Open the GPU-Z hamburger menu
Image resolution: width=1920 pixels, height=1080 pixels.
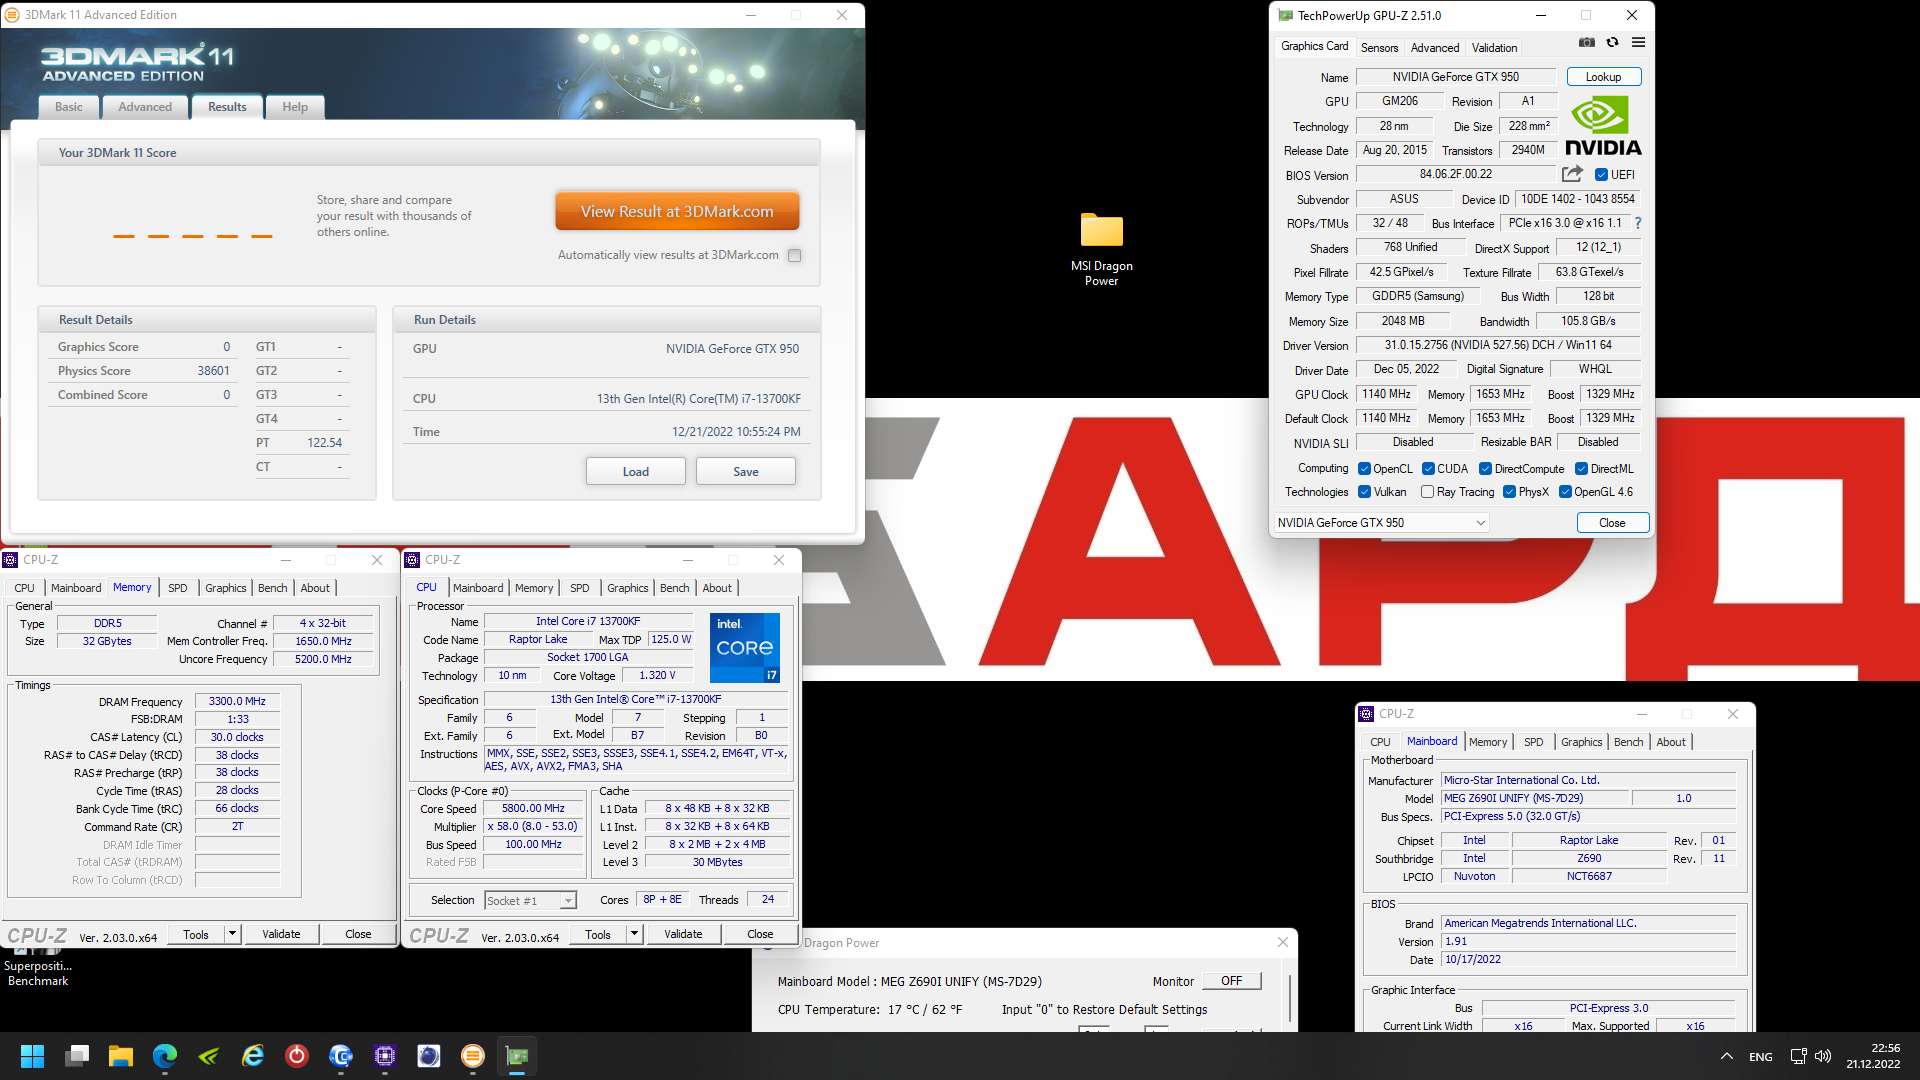coord(1638,42)
